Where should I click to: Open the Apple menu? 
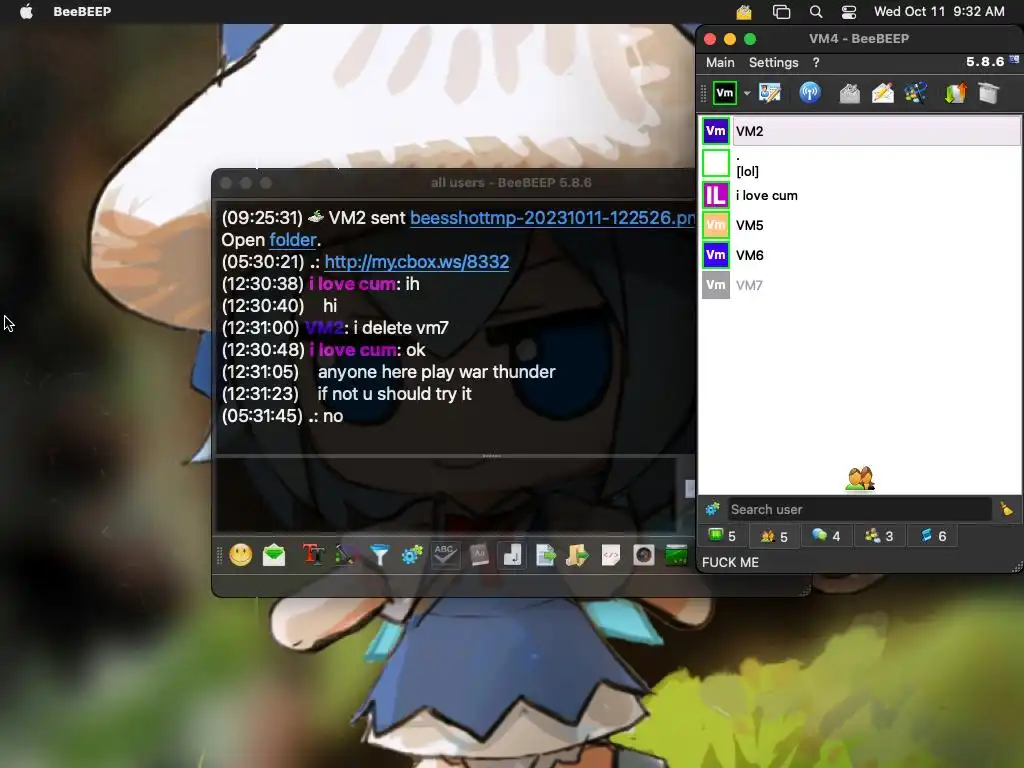point(26,11)
